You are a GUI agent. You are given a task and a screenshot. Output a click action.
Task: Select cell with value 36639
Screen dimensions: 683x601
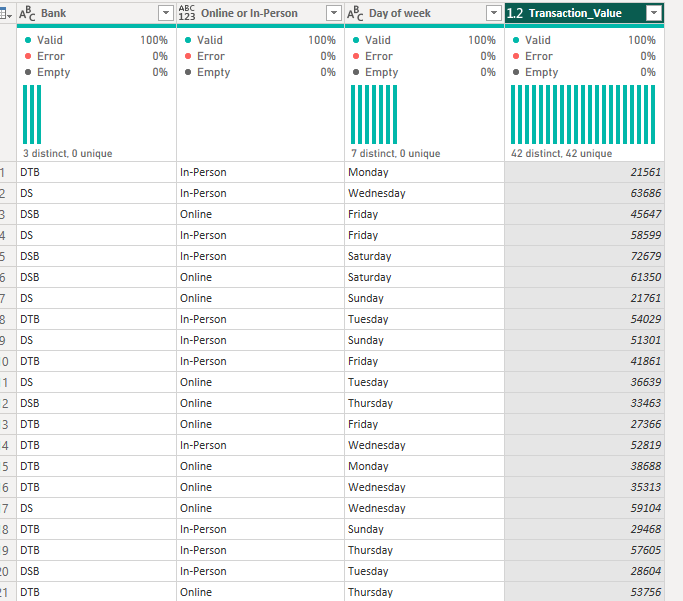584,382
